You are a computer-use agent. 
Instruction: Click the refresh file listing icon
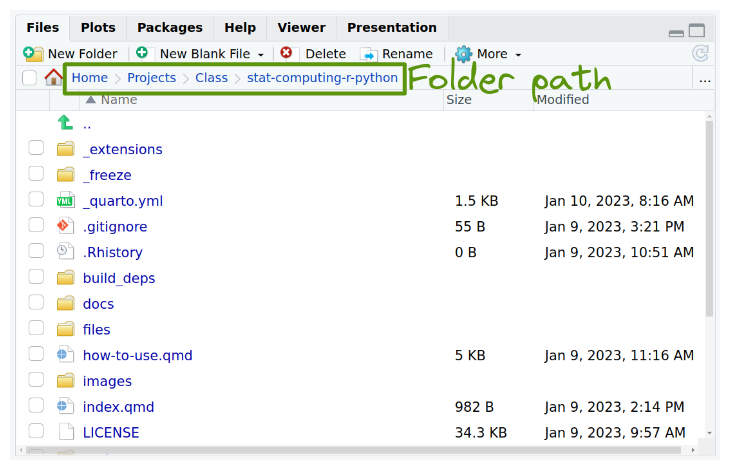701,54
